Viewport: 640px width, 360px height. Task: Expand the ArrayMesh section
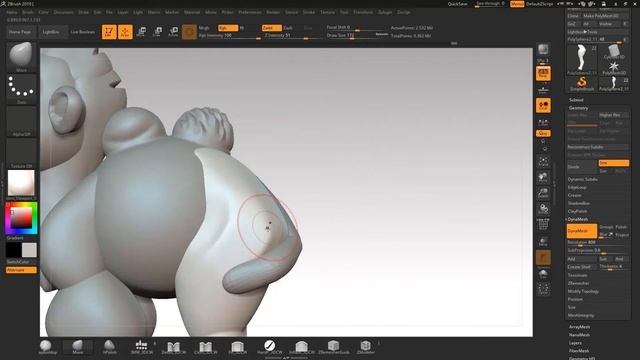[x=579, y=327]
